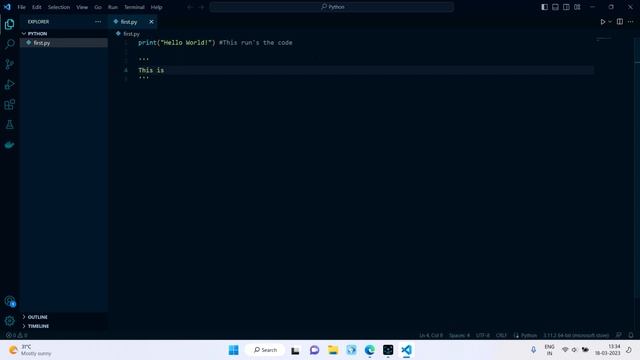Open Customize Layout
This screenshot has width=640, height=360.
(x=577, y=7)
